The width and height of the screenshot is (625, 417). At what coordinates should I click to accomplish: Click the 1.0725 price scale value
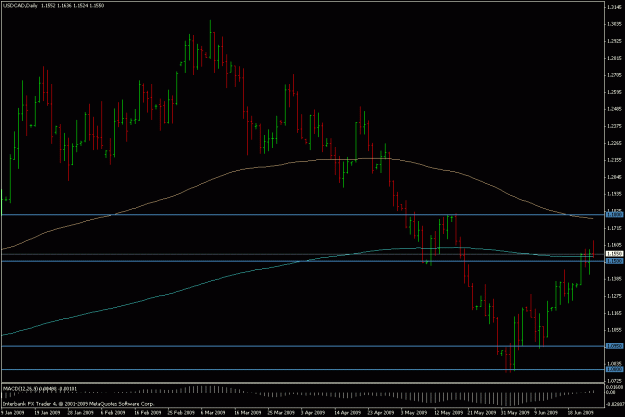tap(614, 381)
